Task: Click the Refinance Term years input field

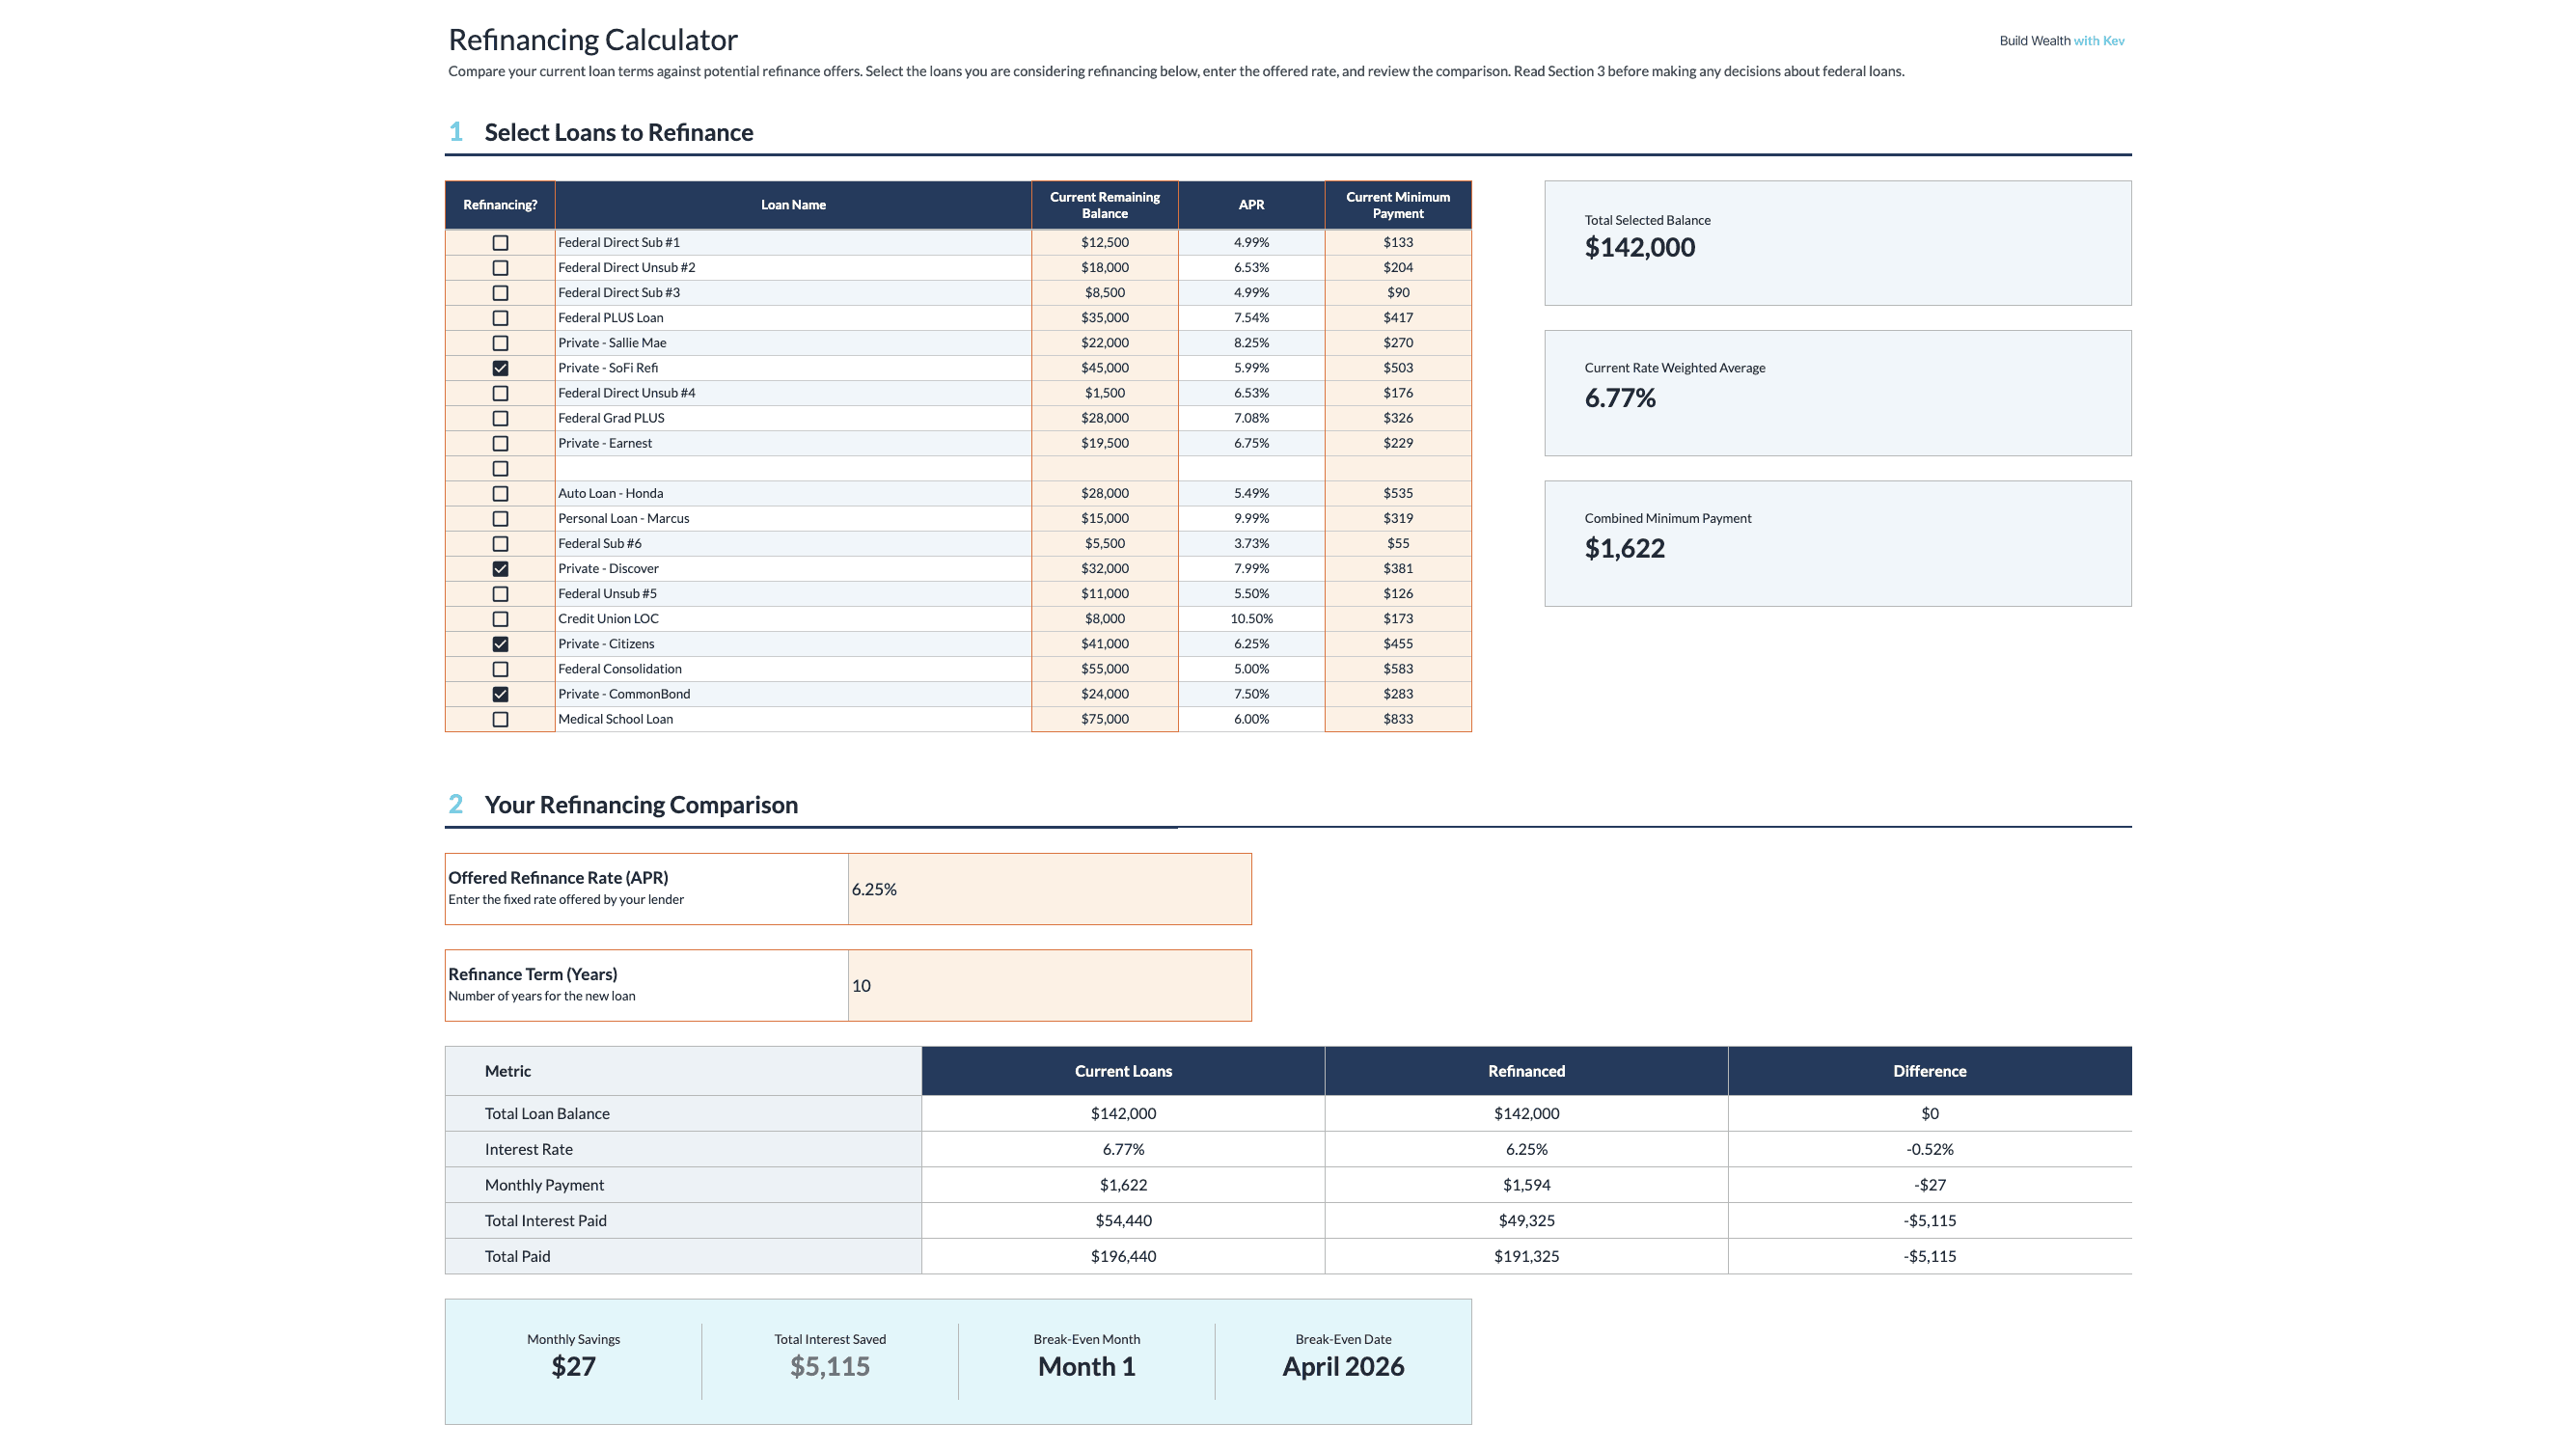Action: click(x=1048, y=986)
